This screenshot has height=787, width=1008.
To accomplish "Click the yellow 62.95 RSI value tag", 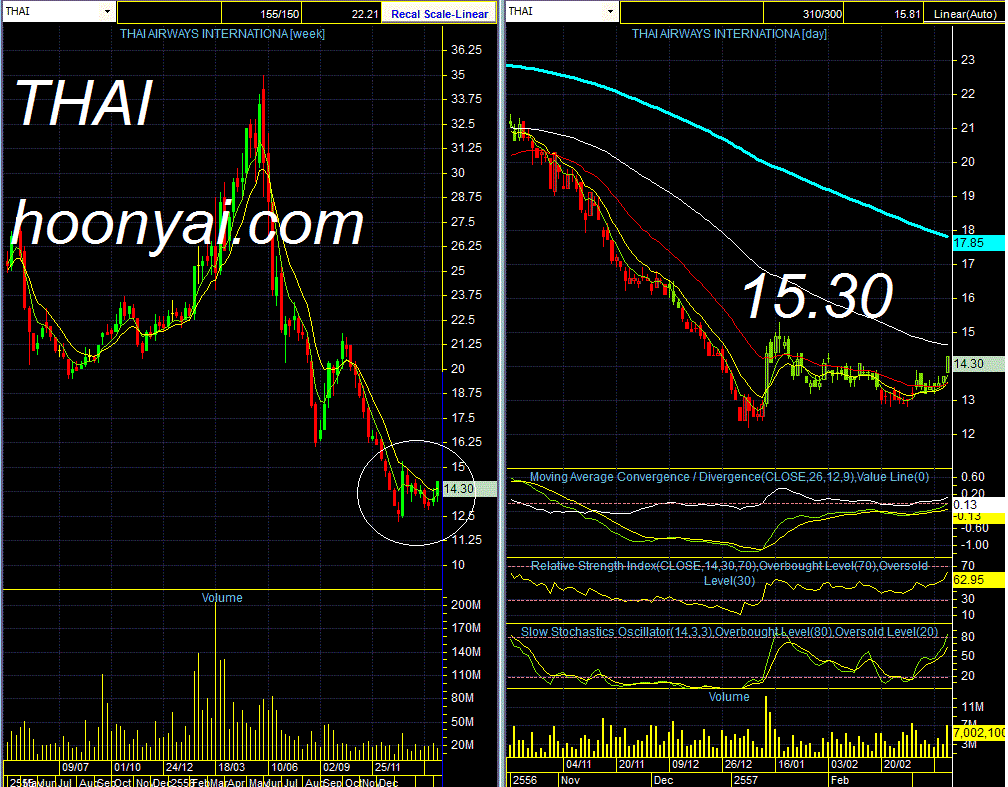I will point(978,580).
